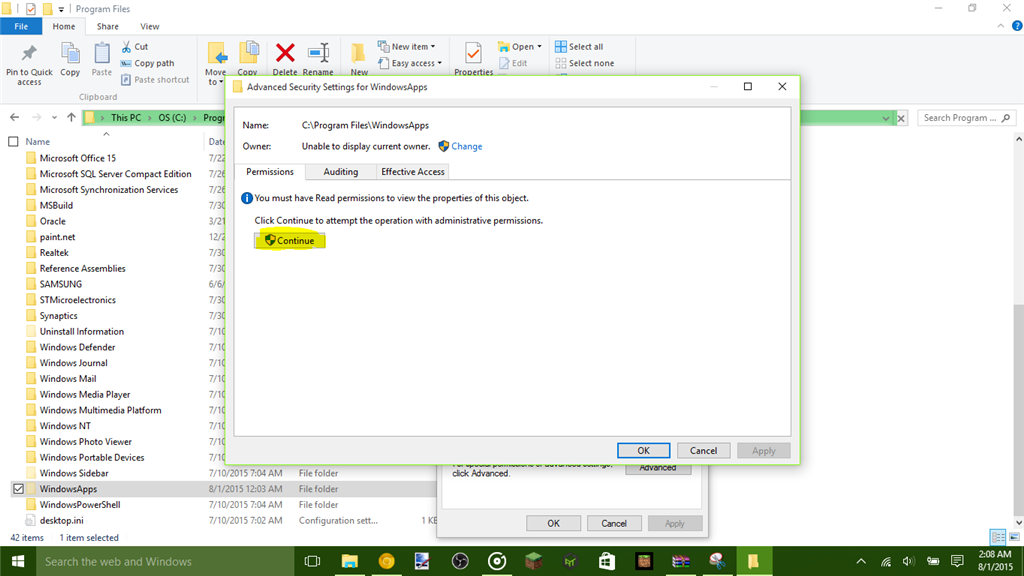Click the Paste ribbon icon
The height and width of the screenshot is (576, 1024).
click(101, 54)
